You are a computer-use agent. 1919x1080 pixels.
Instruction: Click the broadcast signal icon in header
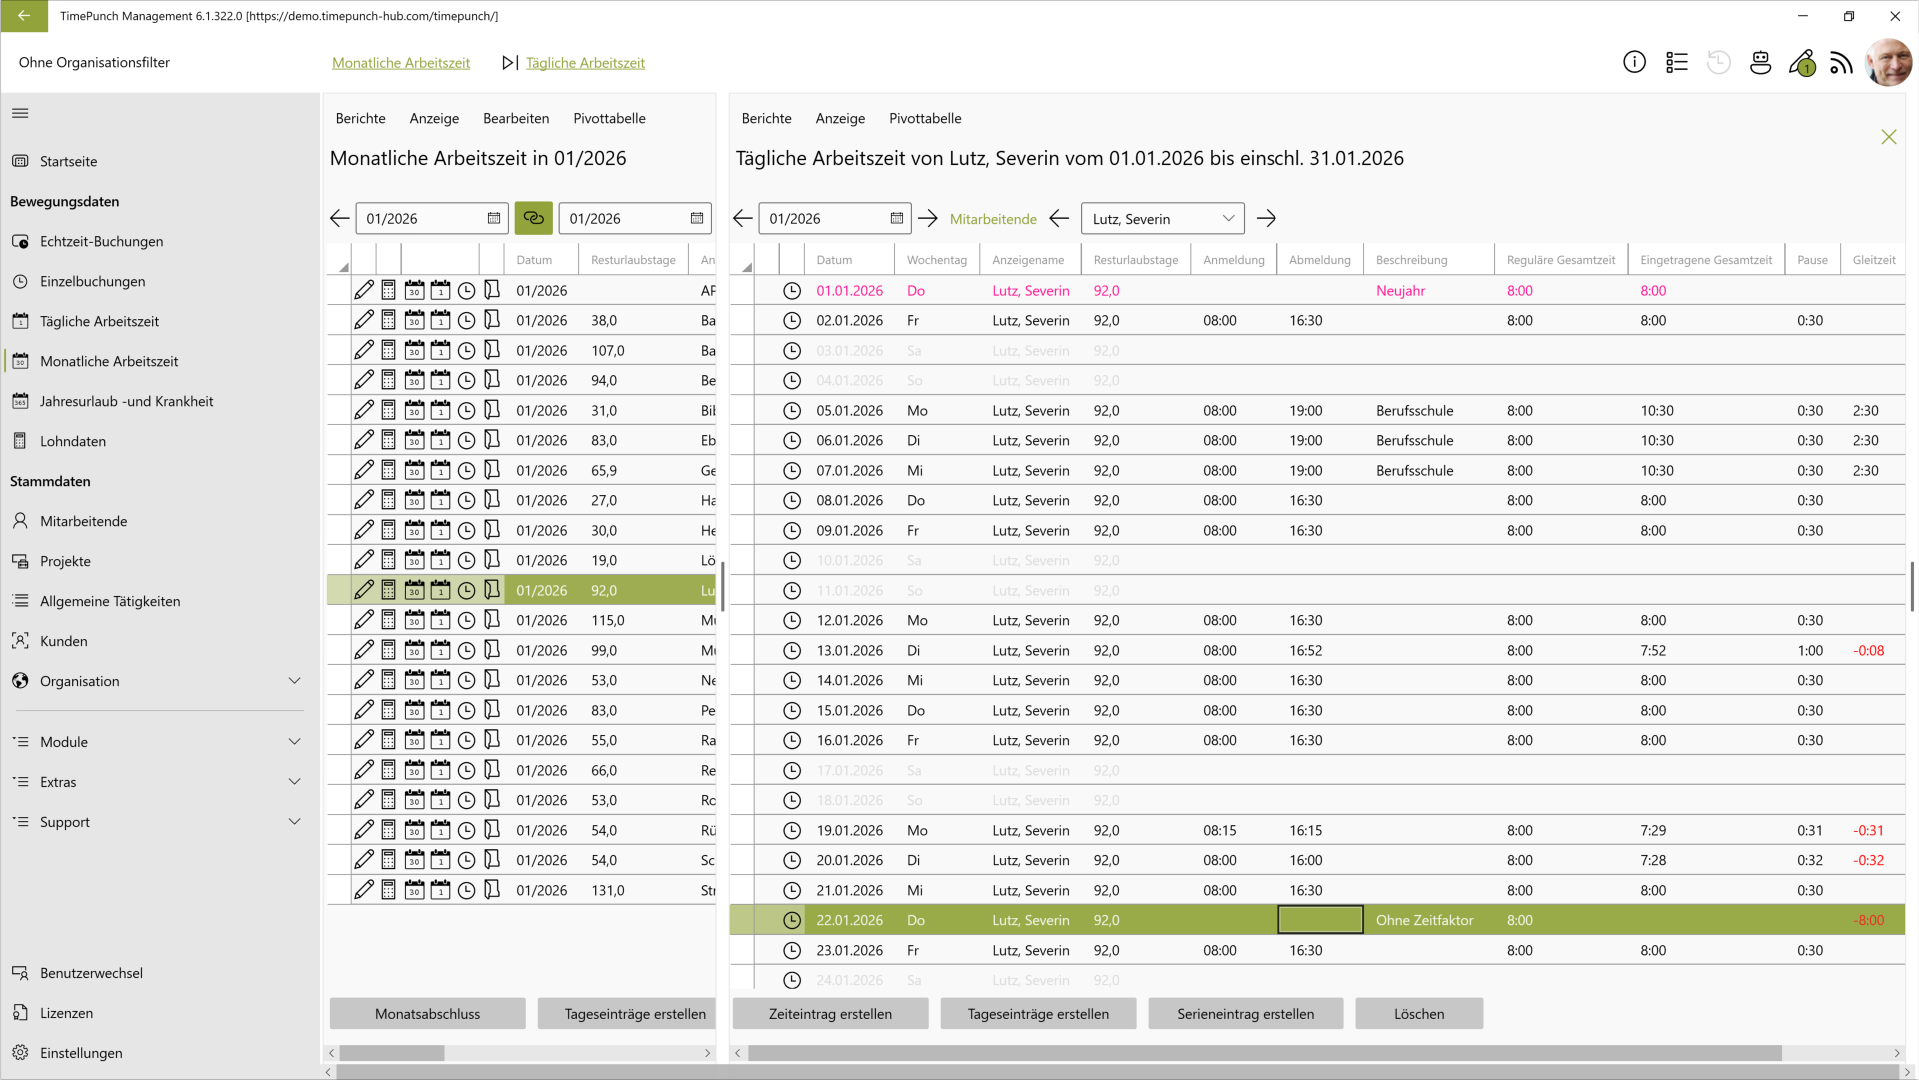1841,63
